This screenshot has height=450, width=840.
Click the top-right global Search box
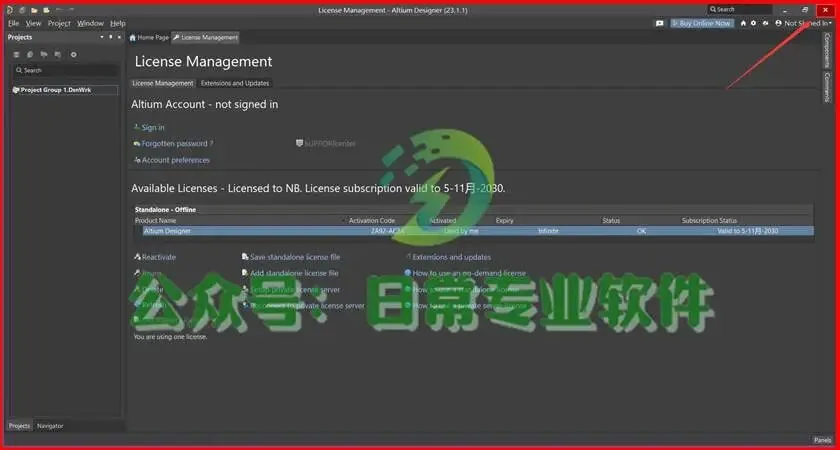pyautogui.click(x=740, y=10)
